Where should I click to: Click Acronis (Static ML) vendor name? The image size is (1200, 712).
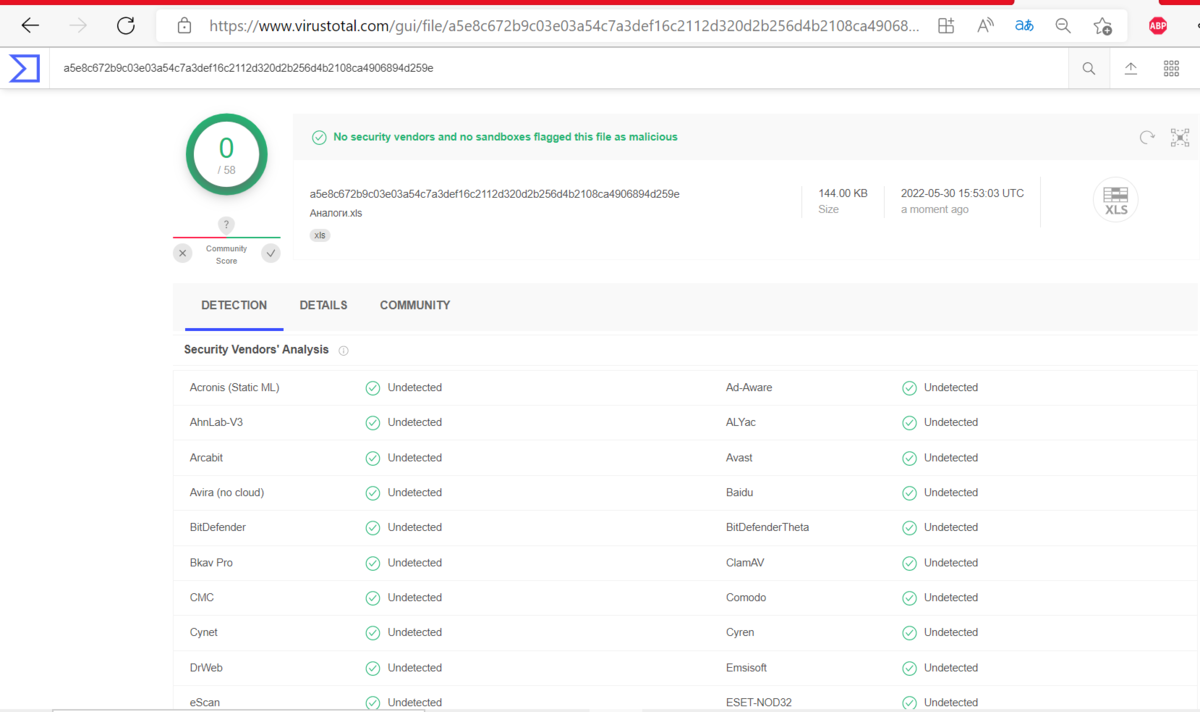(234, 387)
